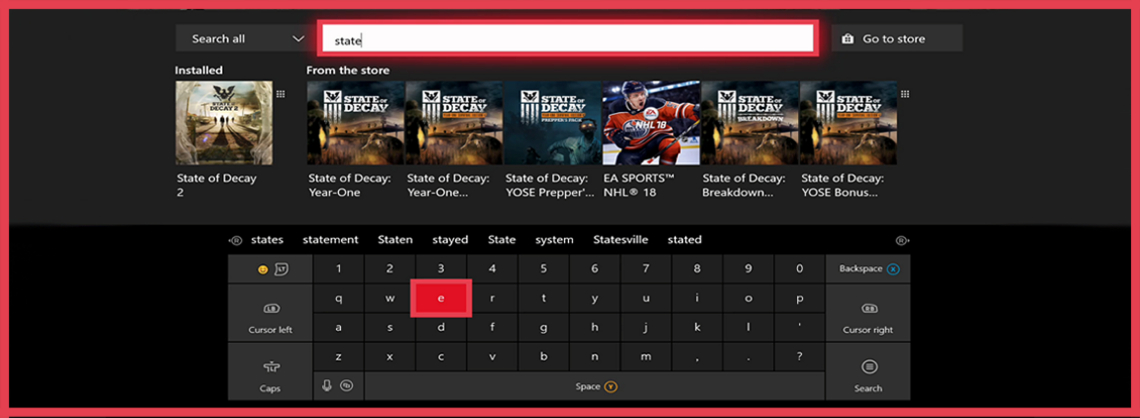Tap the number 1 key
1140x418 pixels.
pos(339,269)
